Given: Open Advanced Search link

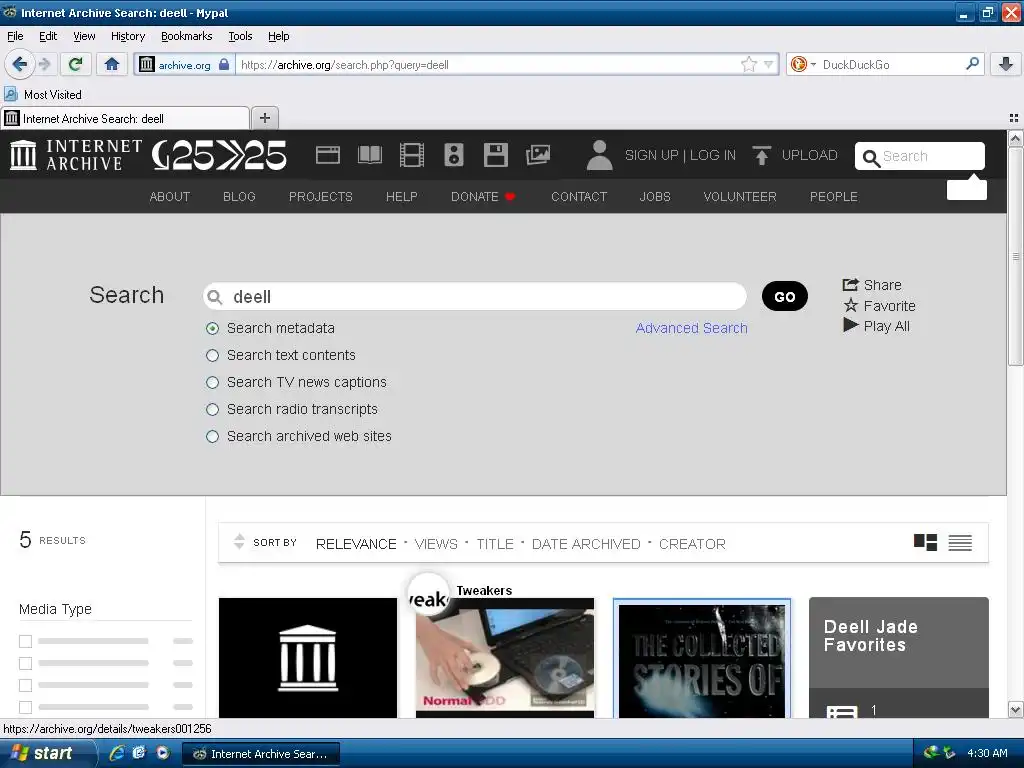Looking at the screenshot, I should [x=692, y=328].
